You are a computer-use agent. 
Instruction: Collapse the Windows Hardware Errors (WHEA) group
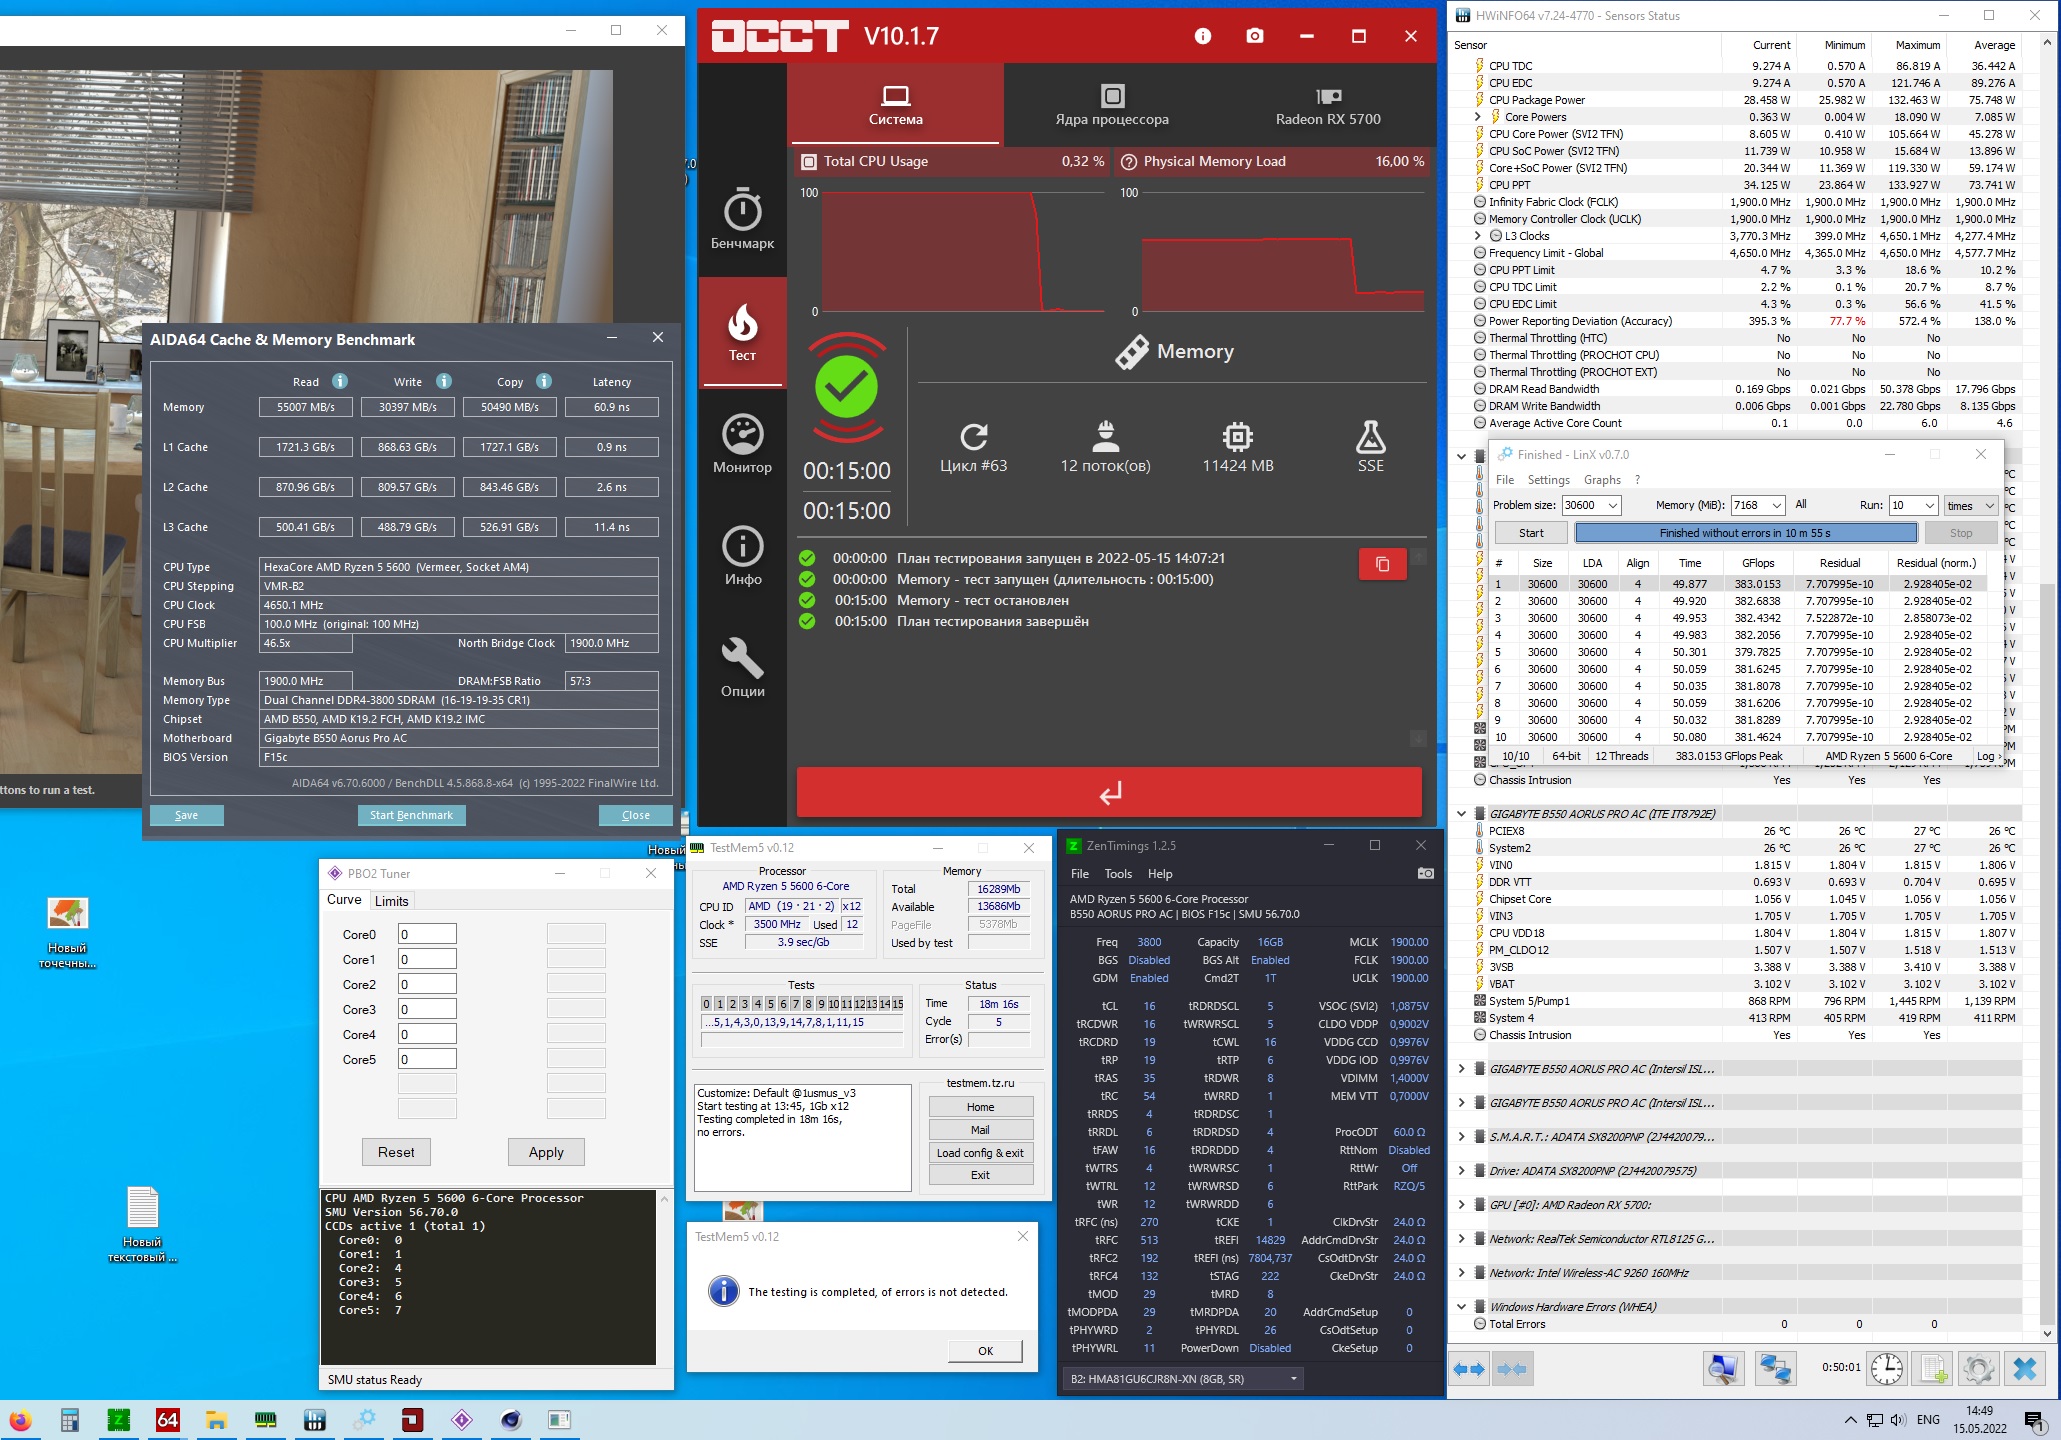coord(1461,1307)
